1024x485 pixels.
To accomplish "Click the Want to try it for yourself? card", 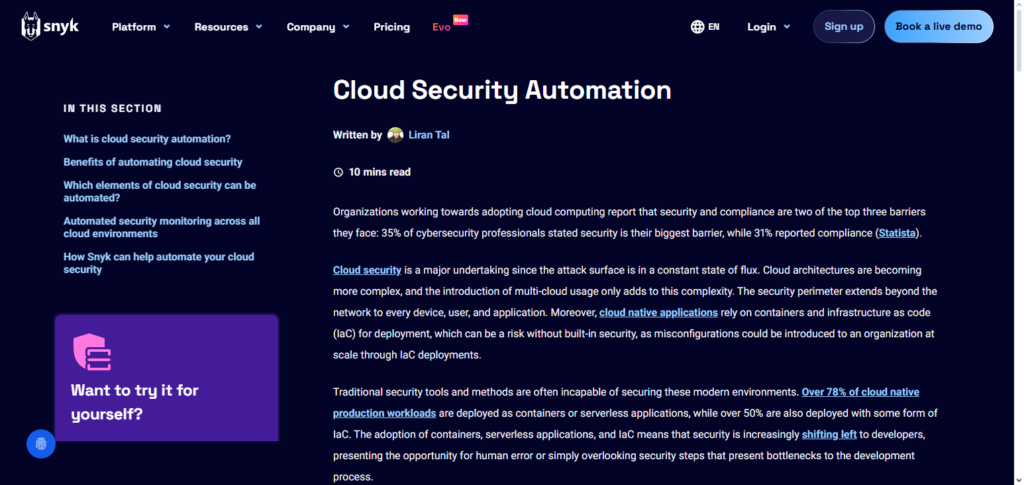I will [x=167, y=378].
